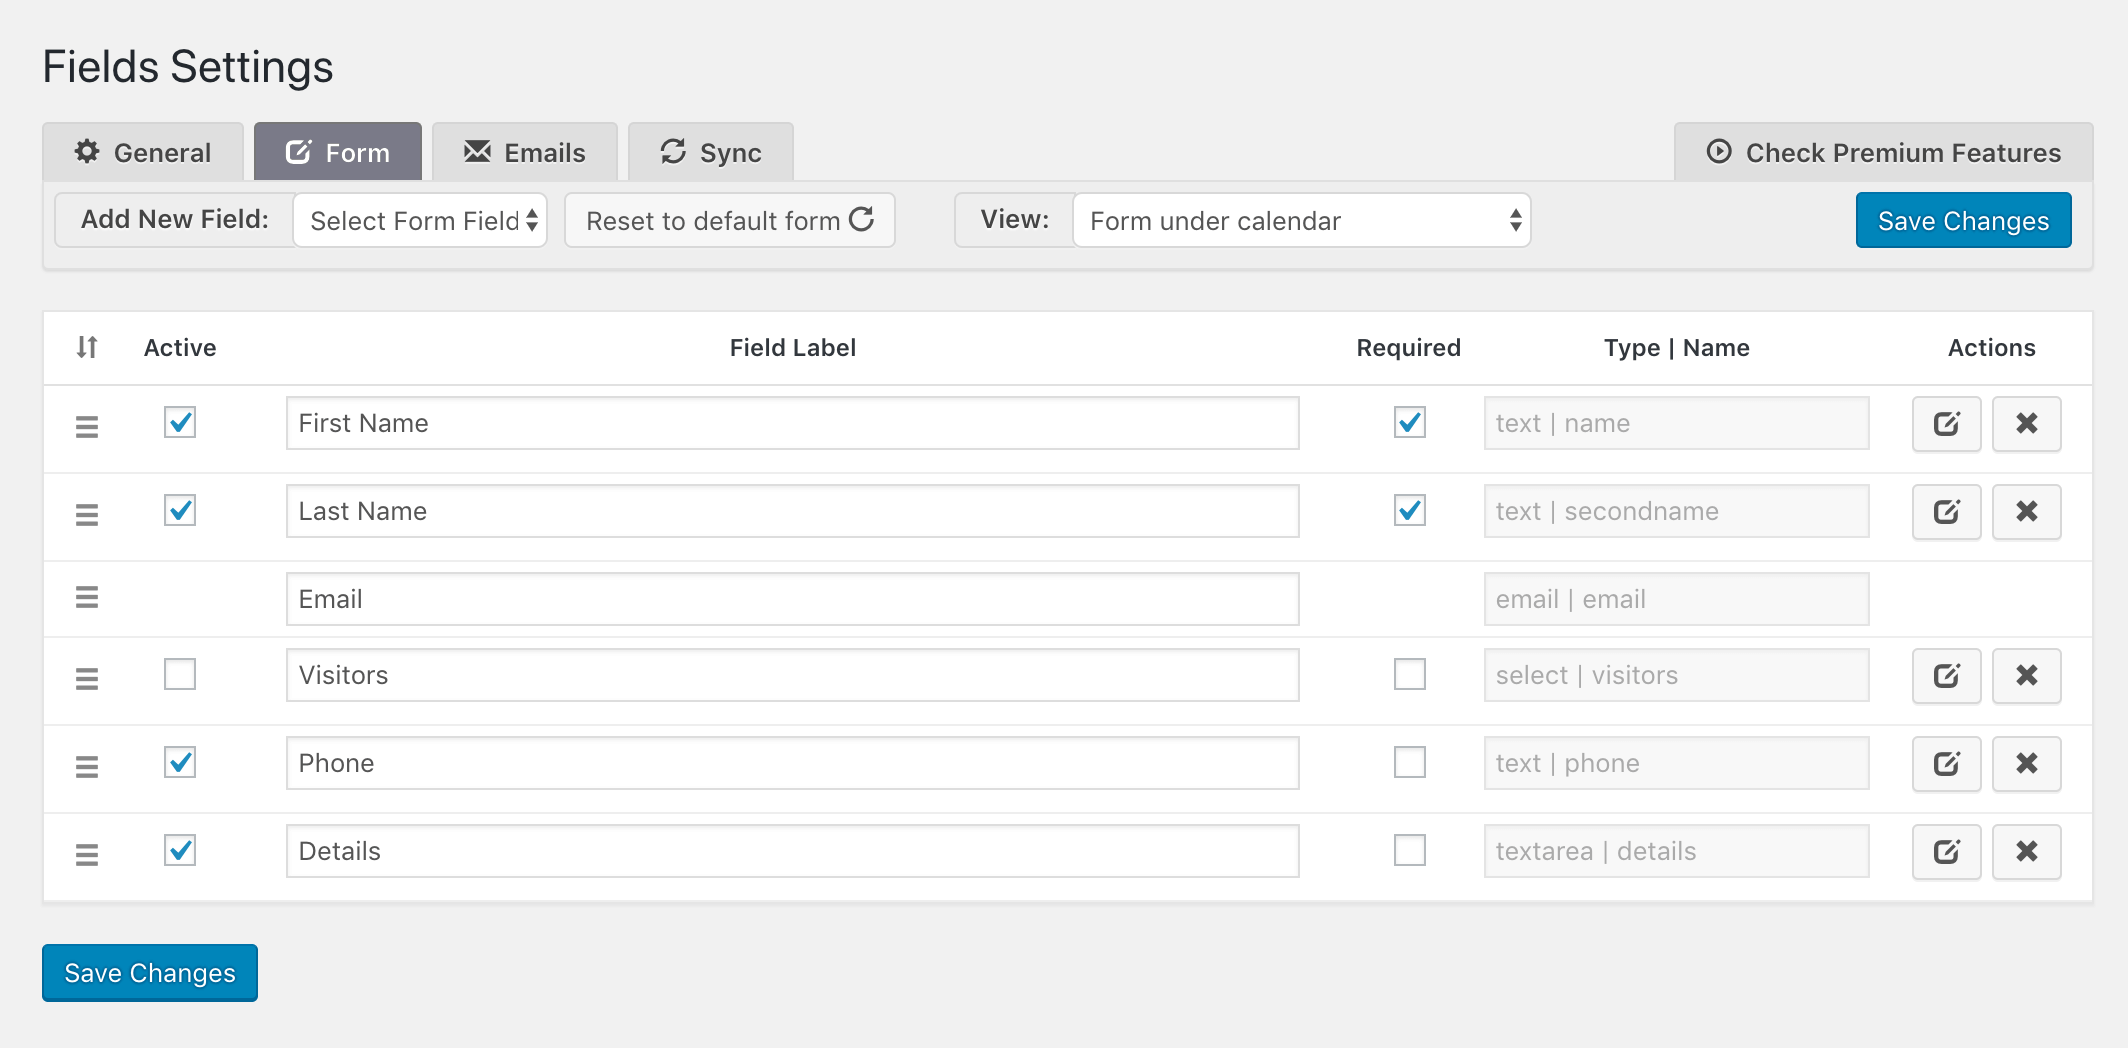Switch to the Emails tab

click(525, 151)
